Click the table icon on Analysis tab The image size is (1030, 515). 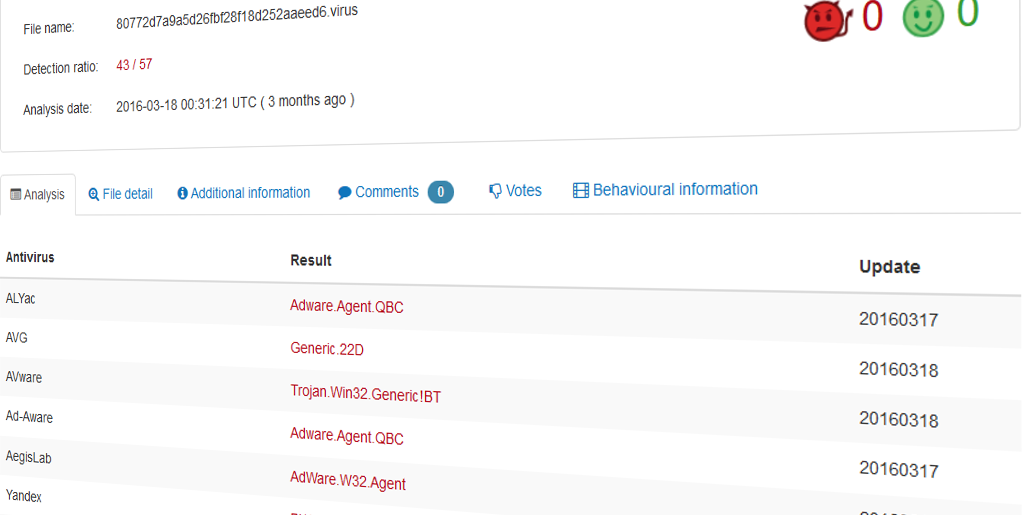[x=15, y=195]
